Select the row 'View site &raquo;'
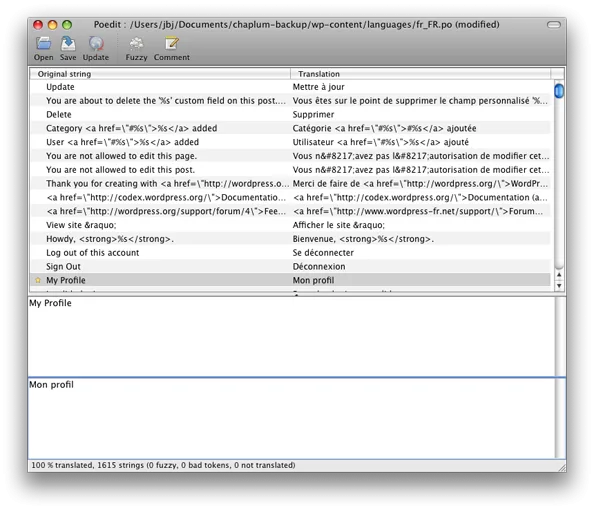The height and width of the screenshot is (510, 594). (x=290, y=225)
